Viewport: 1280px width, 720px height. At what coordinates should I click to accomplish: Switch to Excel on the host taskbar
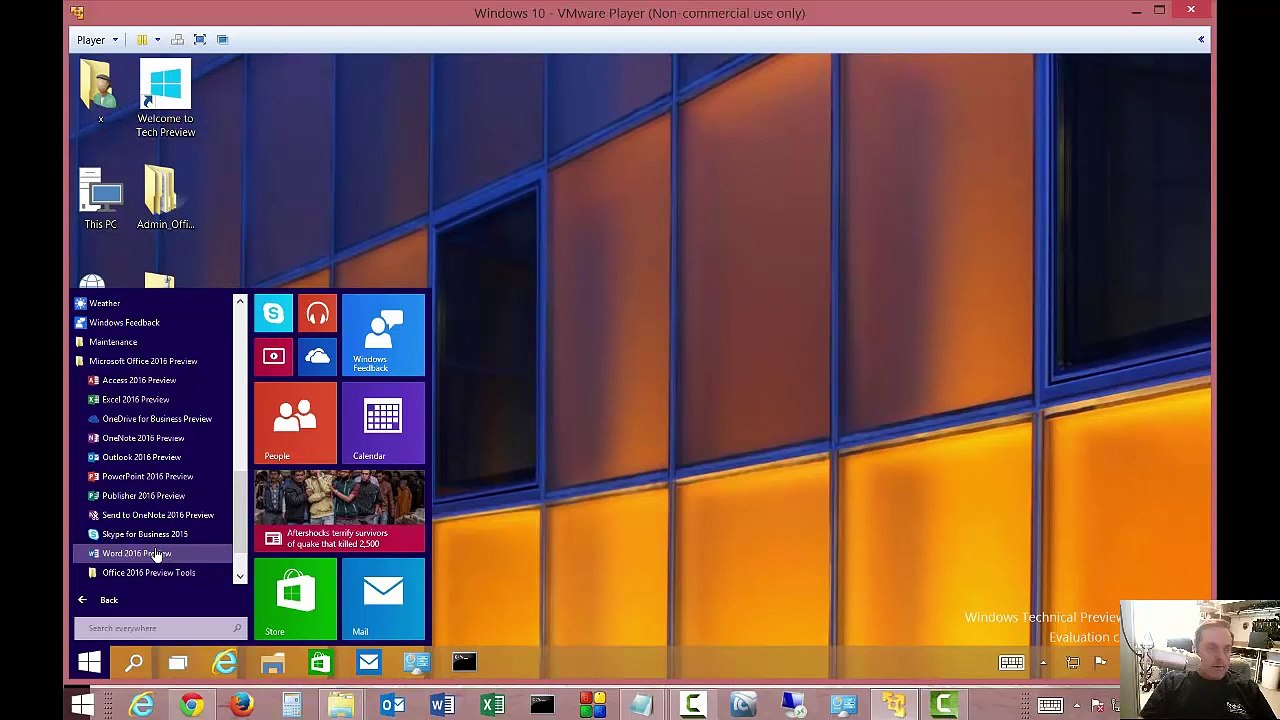click(x=492, y=705)
